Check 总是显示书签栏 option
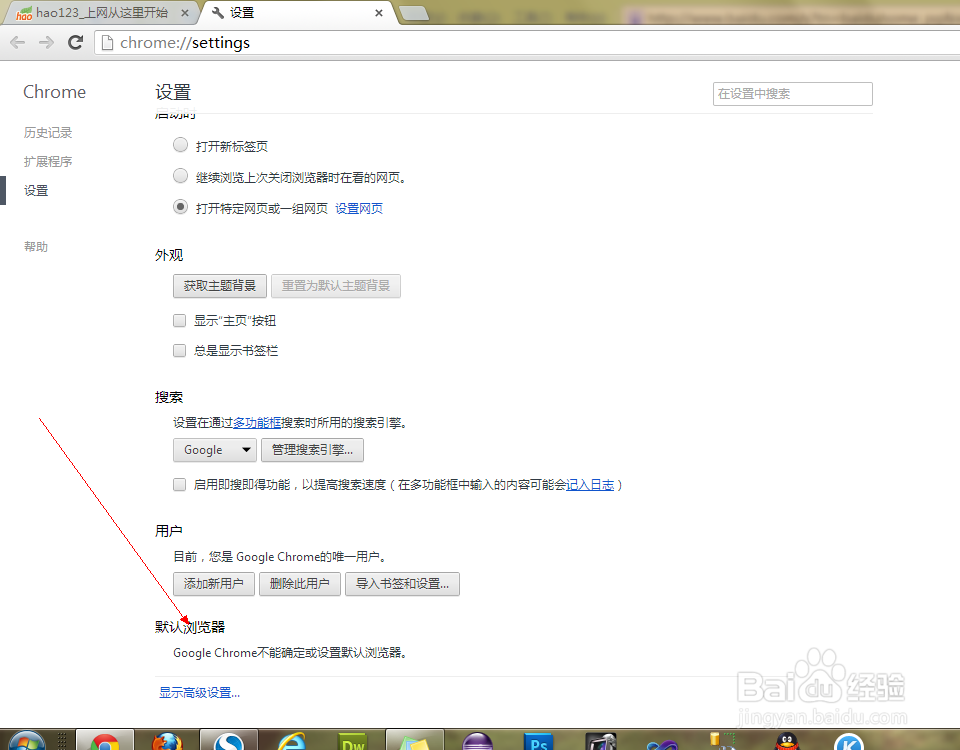The width and height of the screenshot is (960, 750). 179,350
